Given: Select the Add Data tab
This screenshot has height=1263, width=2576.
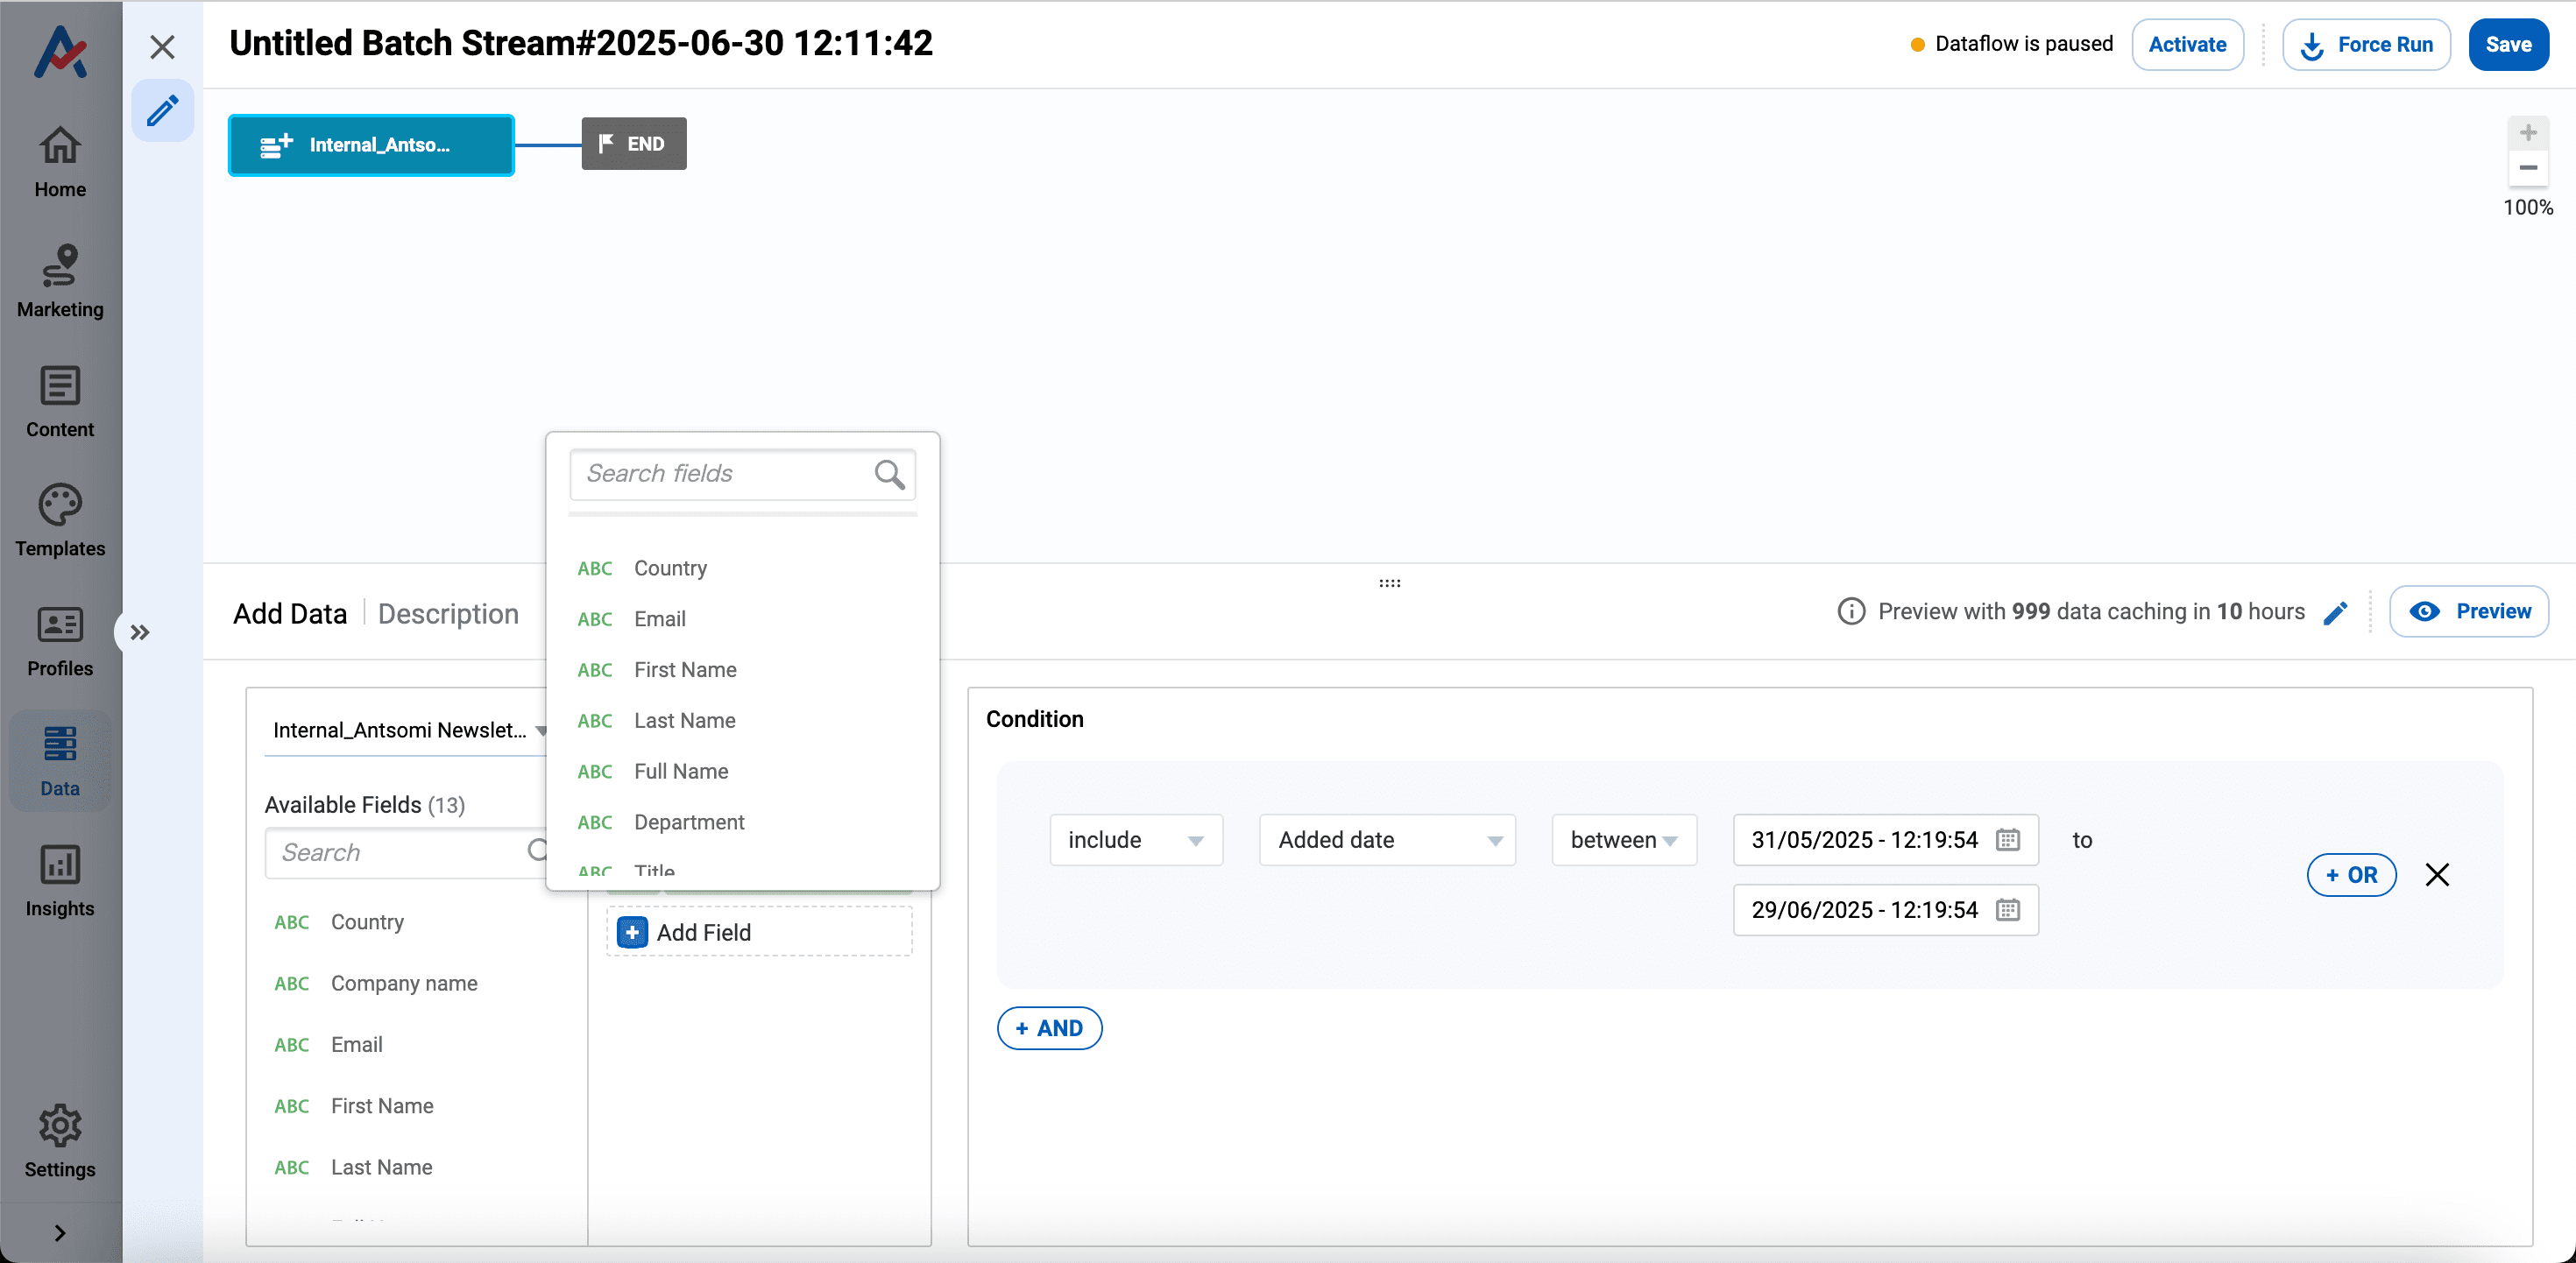Looking at the screenshot, I should click(290, 613).
